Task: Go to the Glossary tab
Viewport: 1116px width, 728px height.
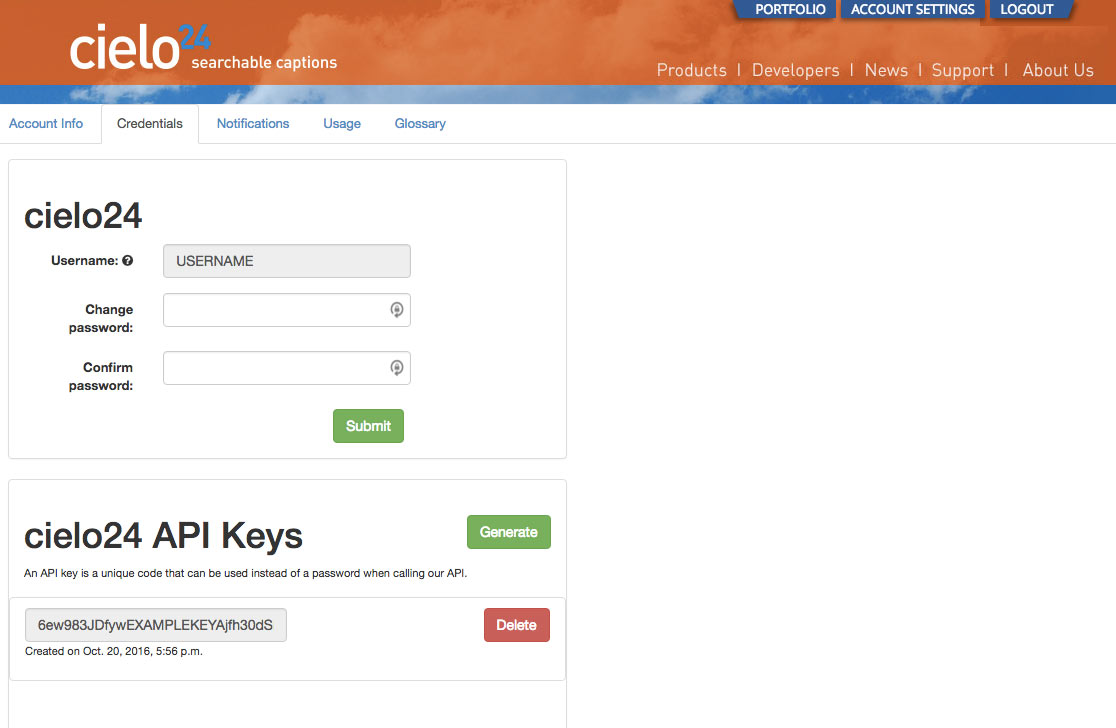Action: 420,124
